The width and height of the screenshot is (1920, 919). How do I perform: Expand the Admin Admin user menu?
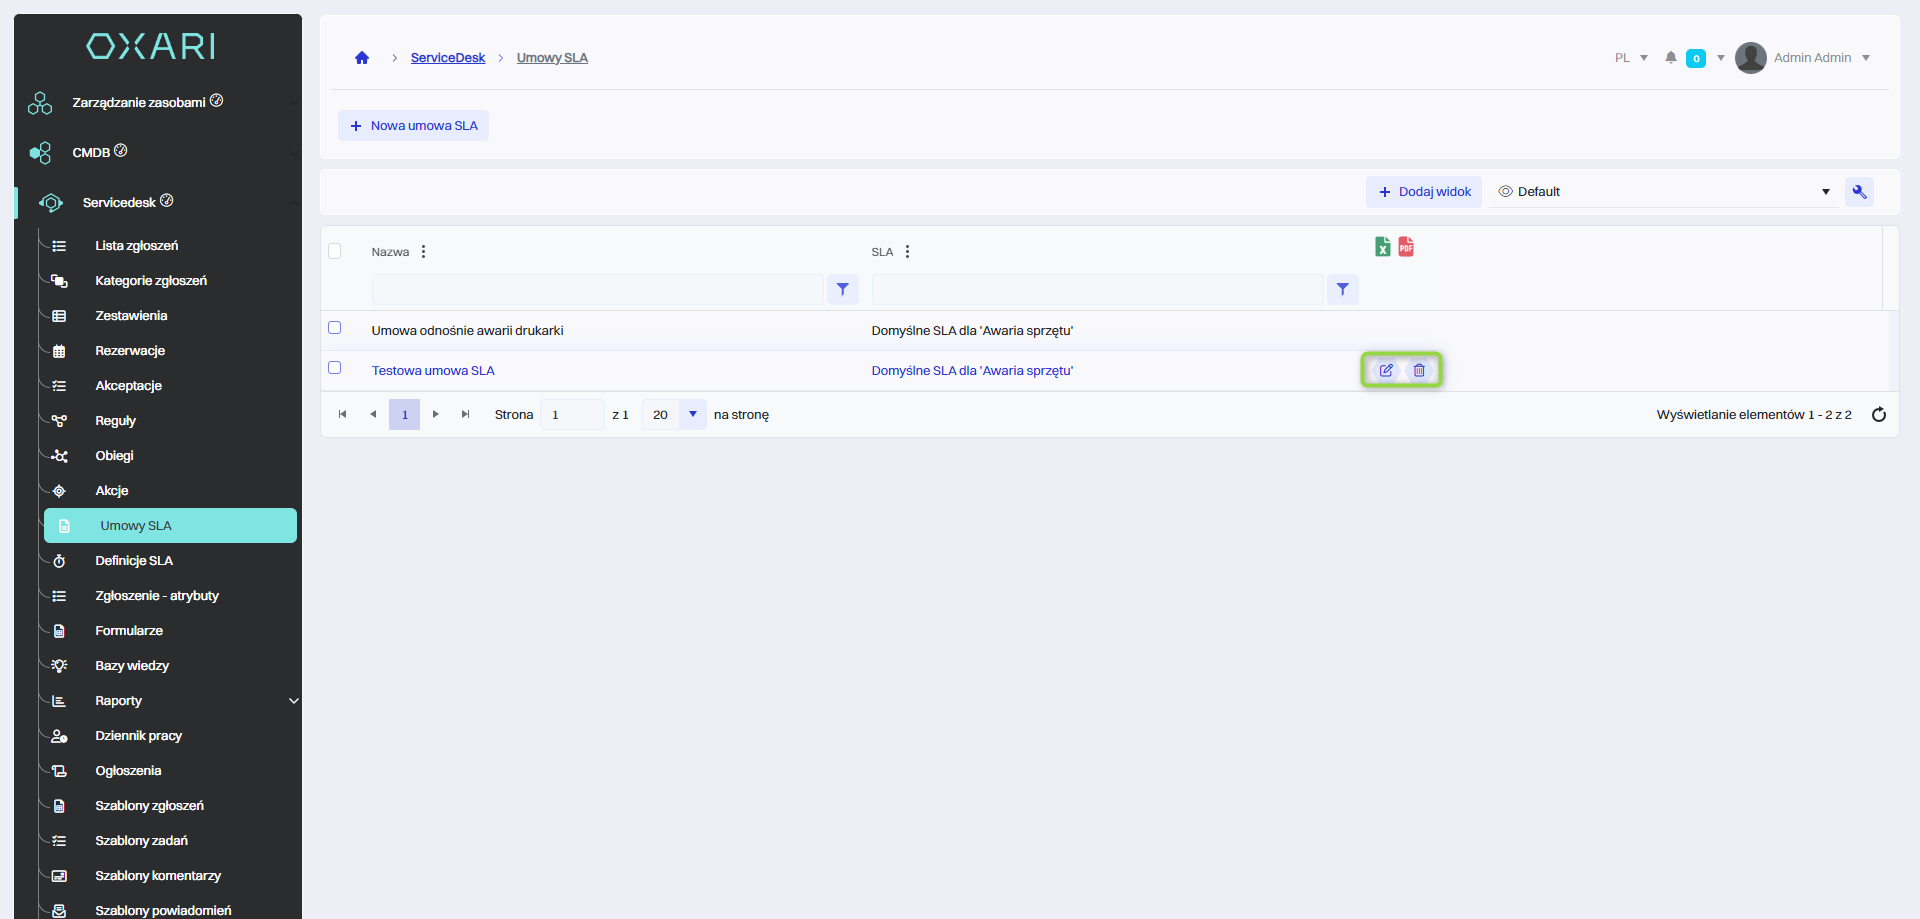(x=1811, y=58)
